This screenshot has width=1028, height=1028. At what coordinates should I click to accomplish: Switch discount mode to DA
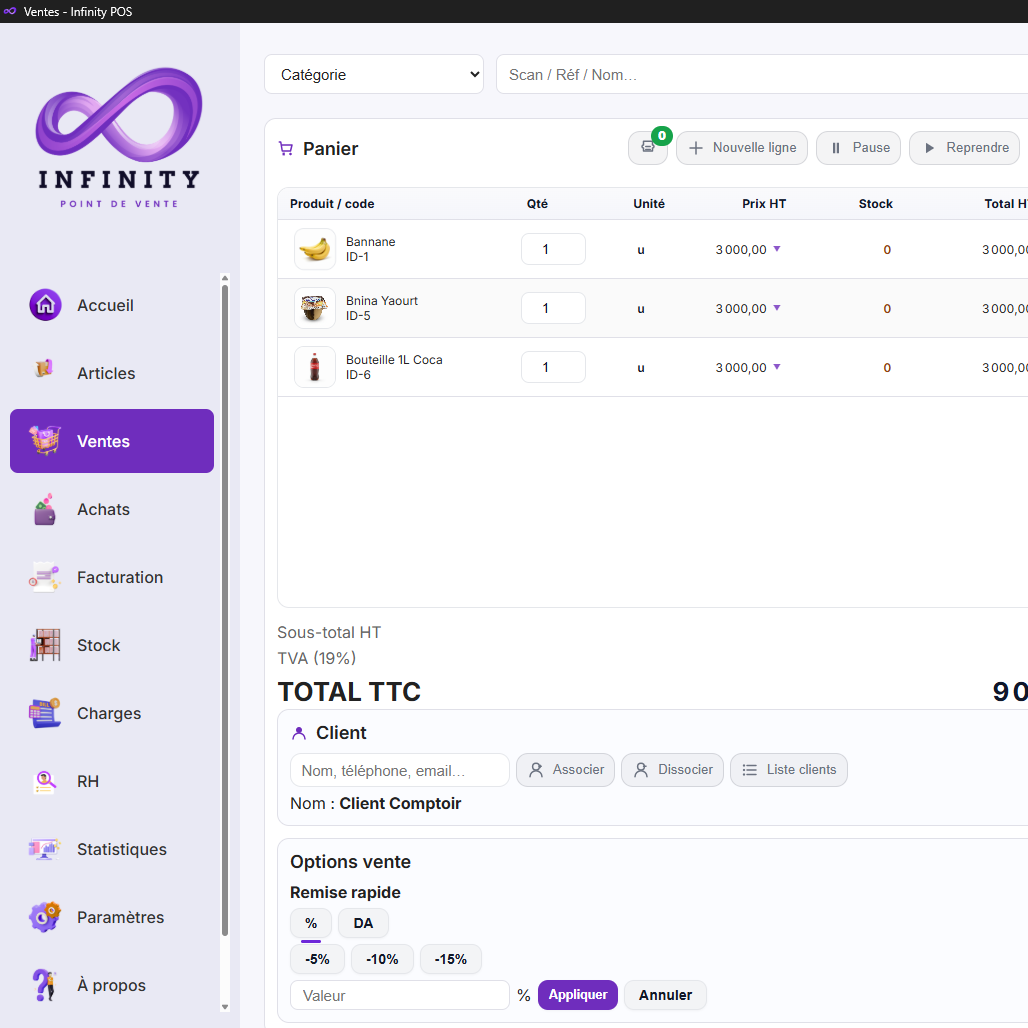click(363, 923)
